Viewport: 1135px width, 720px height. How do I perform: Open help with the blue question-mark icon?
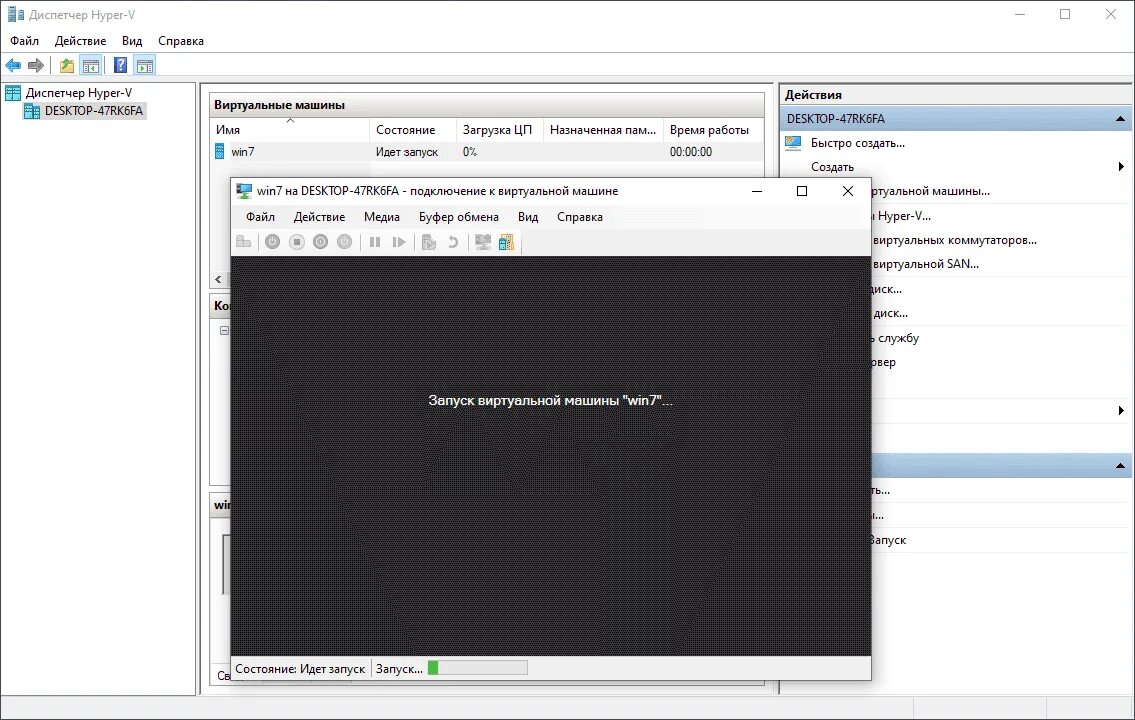(x=121, y=66)
